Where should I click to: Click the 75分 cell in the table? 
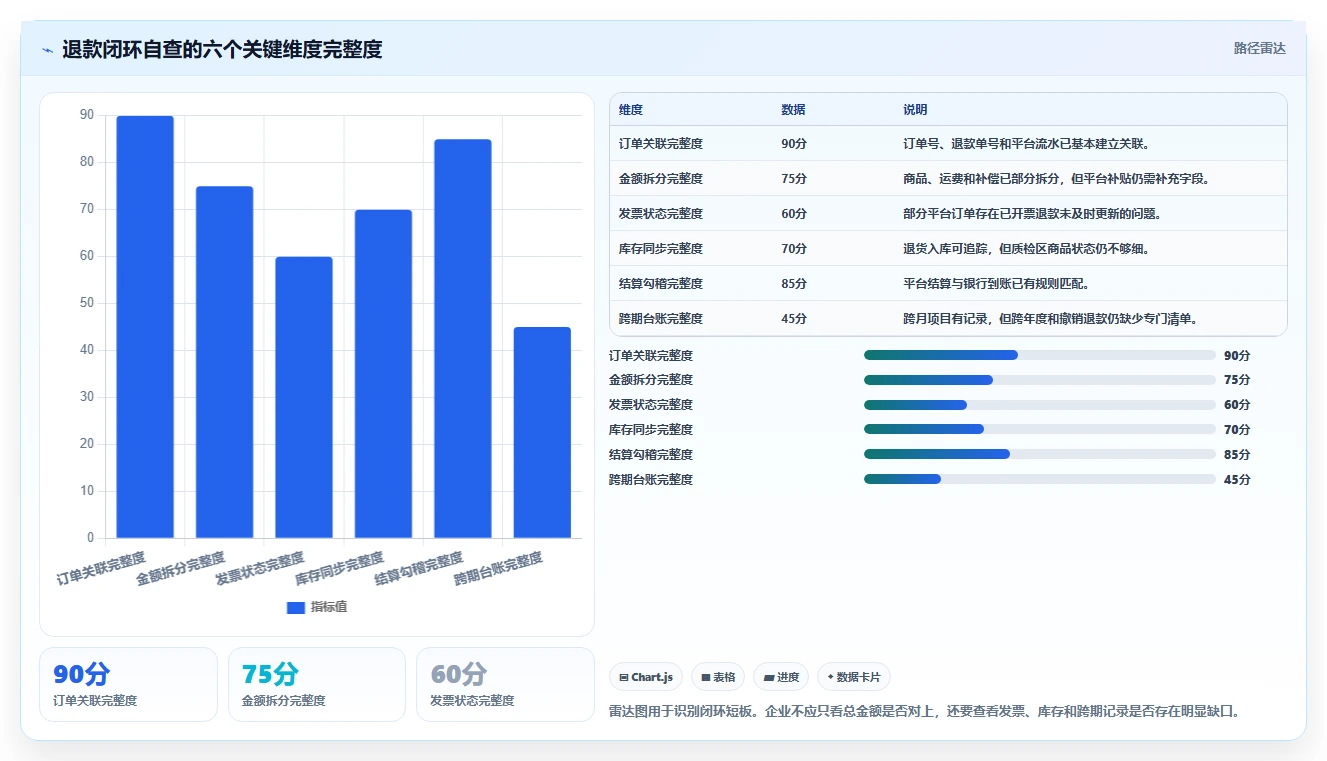[794, 179]
